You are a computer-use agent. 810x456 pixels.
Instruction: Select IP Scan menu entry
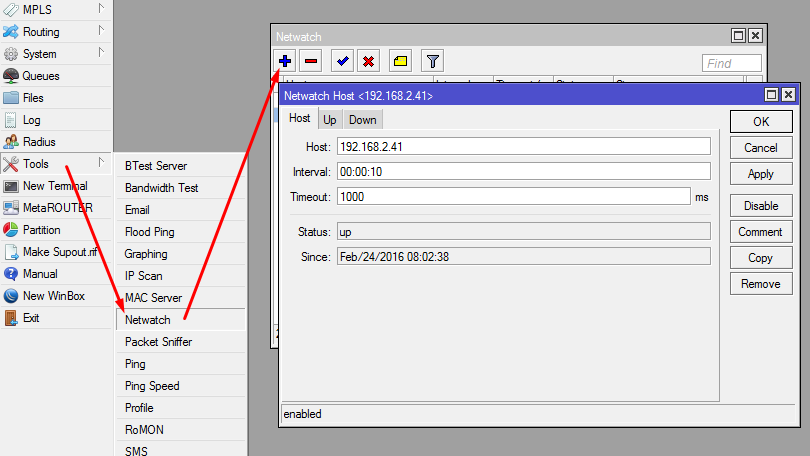[180, 276]
